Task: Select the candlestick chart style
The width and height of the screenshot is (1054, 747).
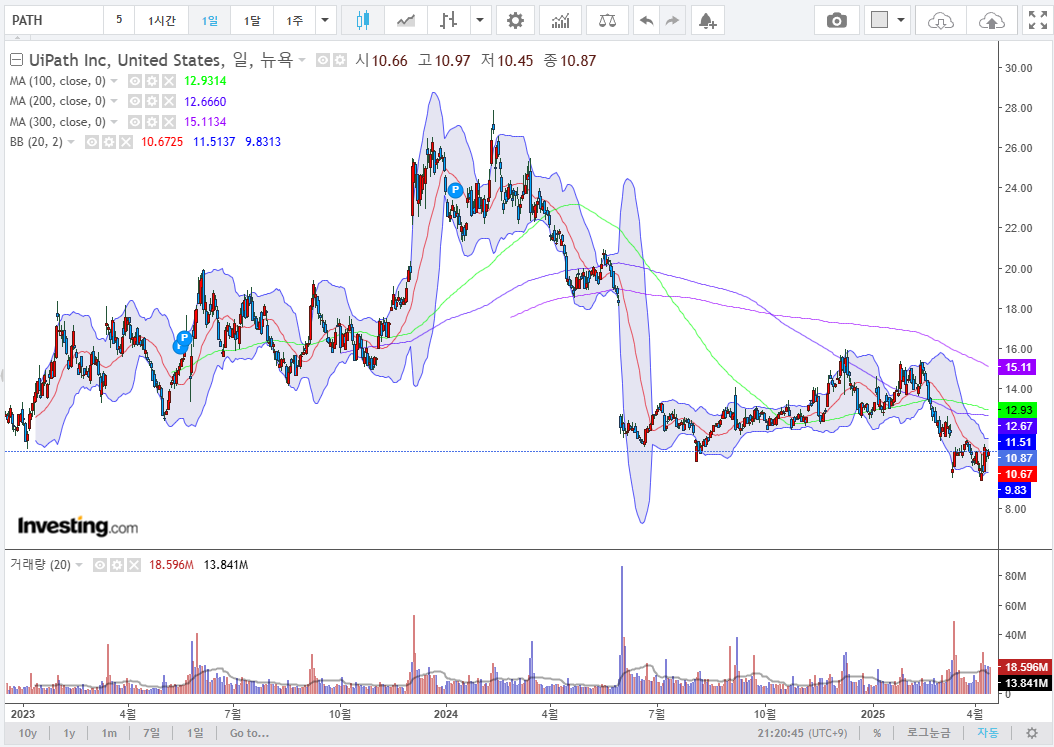Action: click(363, 20)
